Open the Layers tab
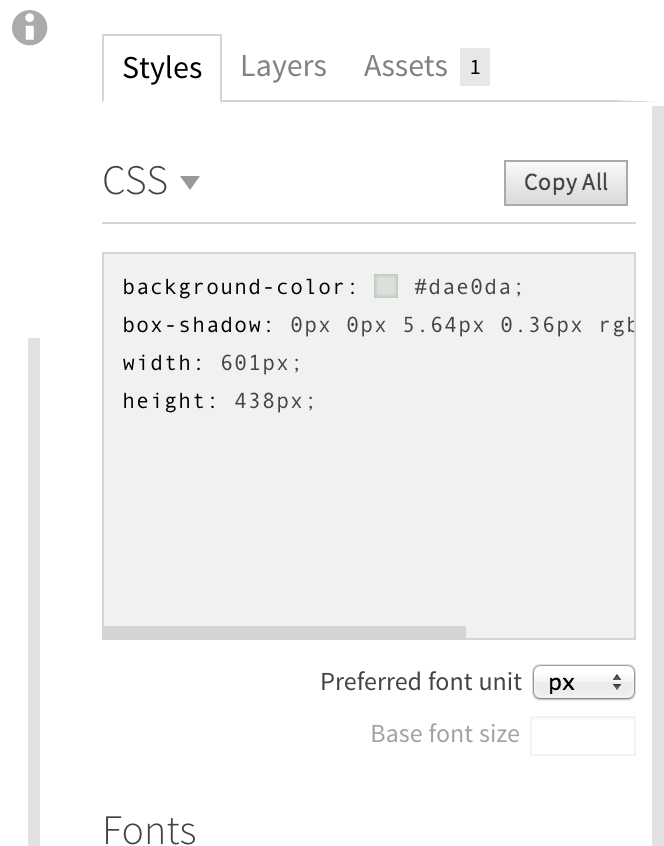Screen dimensions: 664x846 pyautogui.click(x=284, y=66)
